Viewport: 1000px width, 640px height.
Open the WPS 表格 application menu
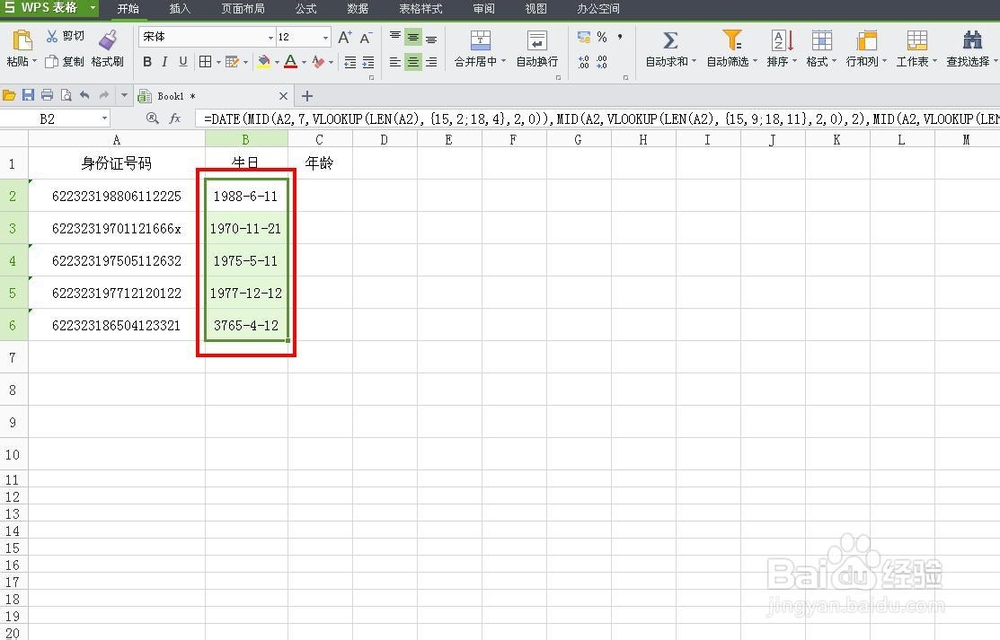click(48, 8)
